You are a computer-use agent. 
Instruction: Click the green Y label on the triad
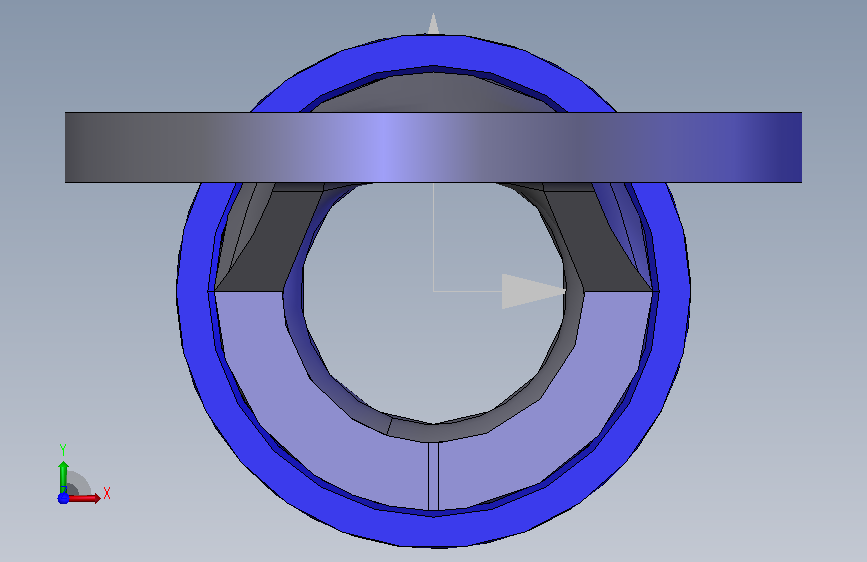tap(63, 450)
